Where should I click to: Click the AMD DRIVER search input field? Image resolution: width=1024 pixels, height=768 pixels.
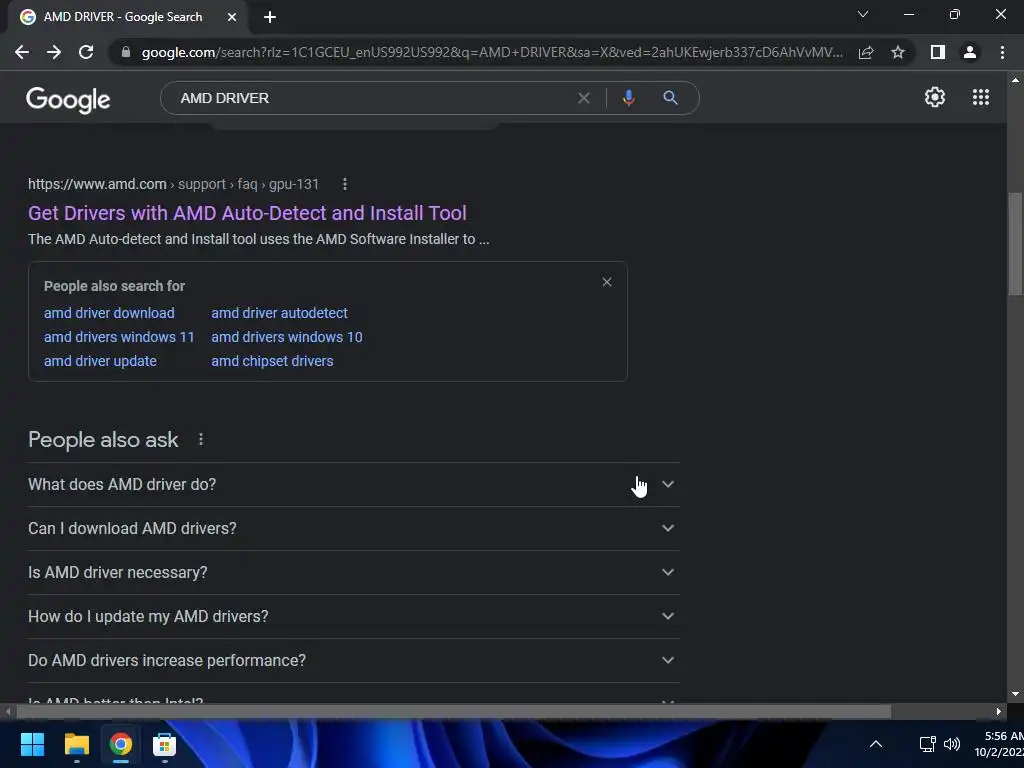(x=372, y=98)
